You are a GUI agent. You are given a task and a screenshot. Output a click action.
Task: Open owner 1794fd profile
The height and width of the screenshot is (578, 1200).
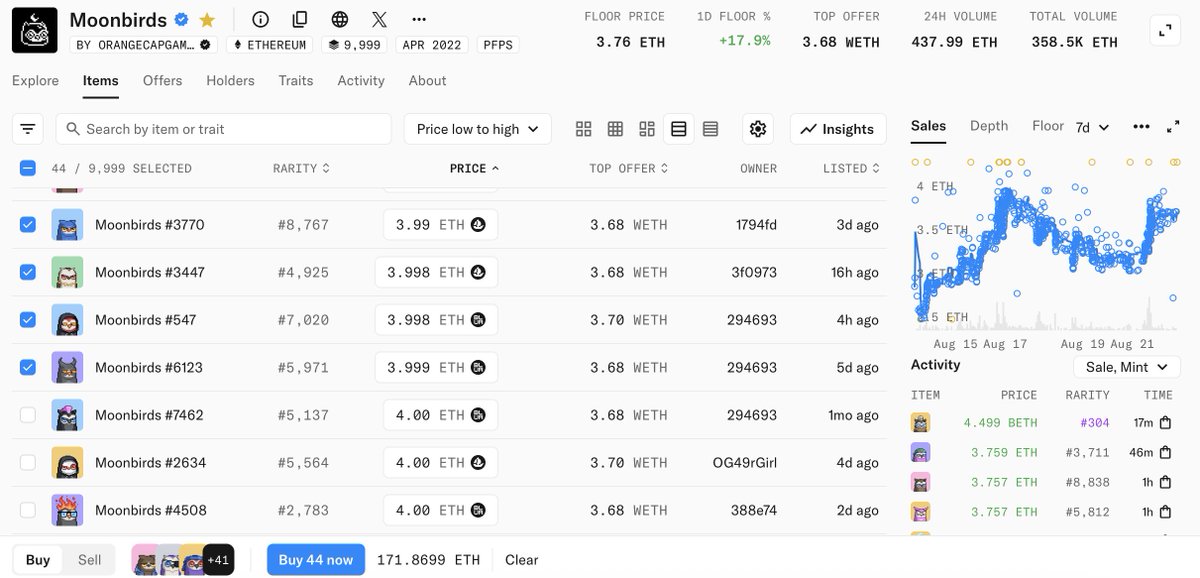point(756,225)
